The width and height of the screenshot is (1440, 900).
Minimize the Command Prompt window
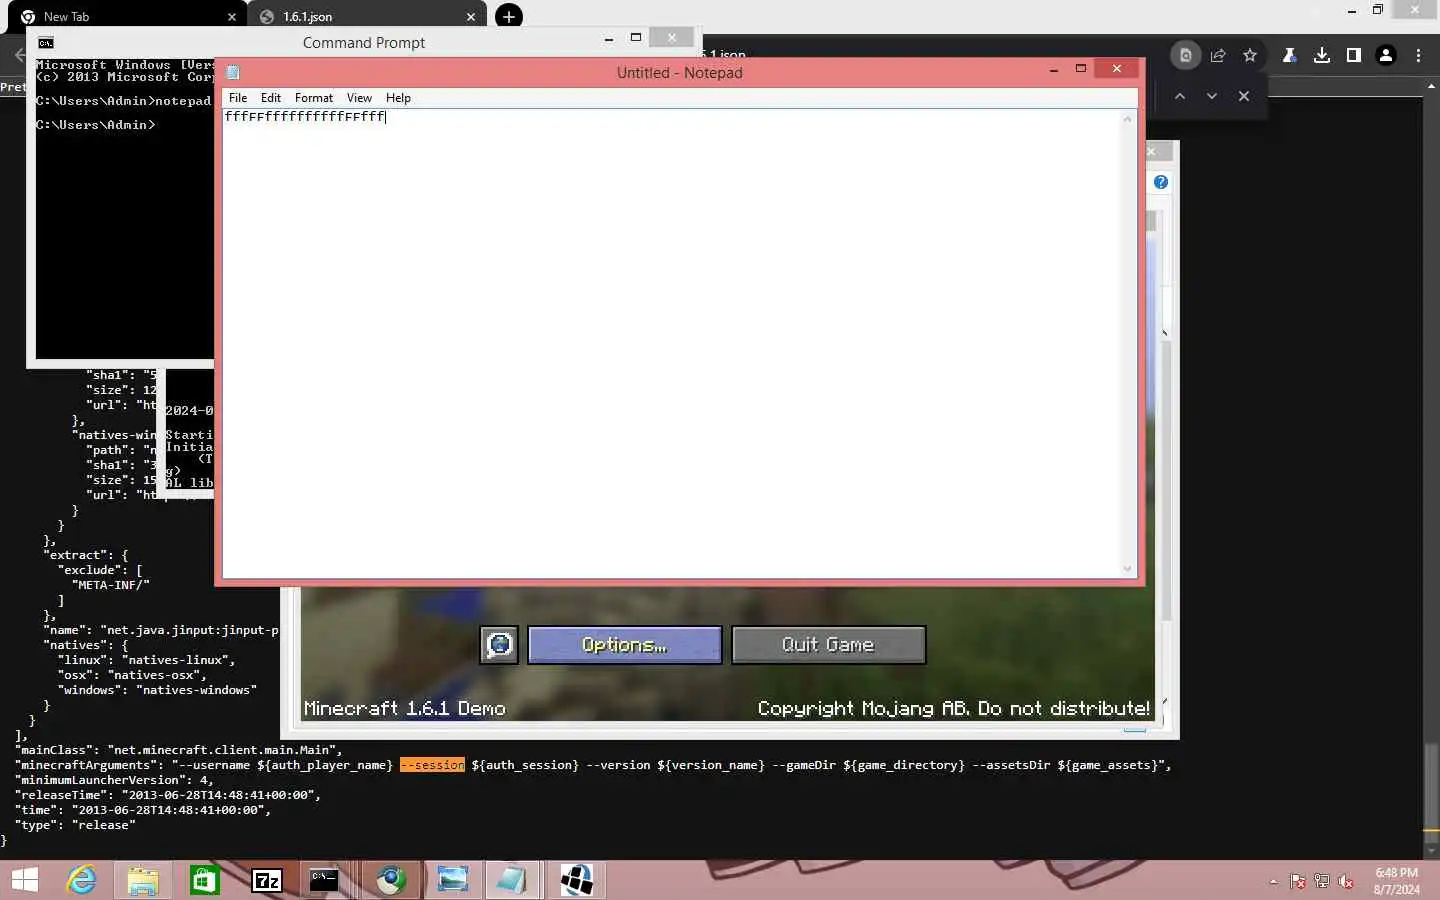coord(608,39)
